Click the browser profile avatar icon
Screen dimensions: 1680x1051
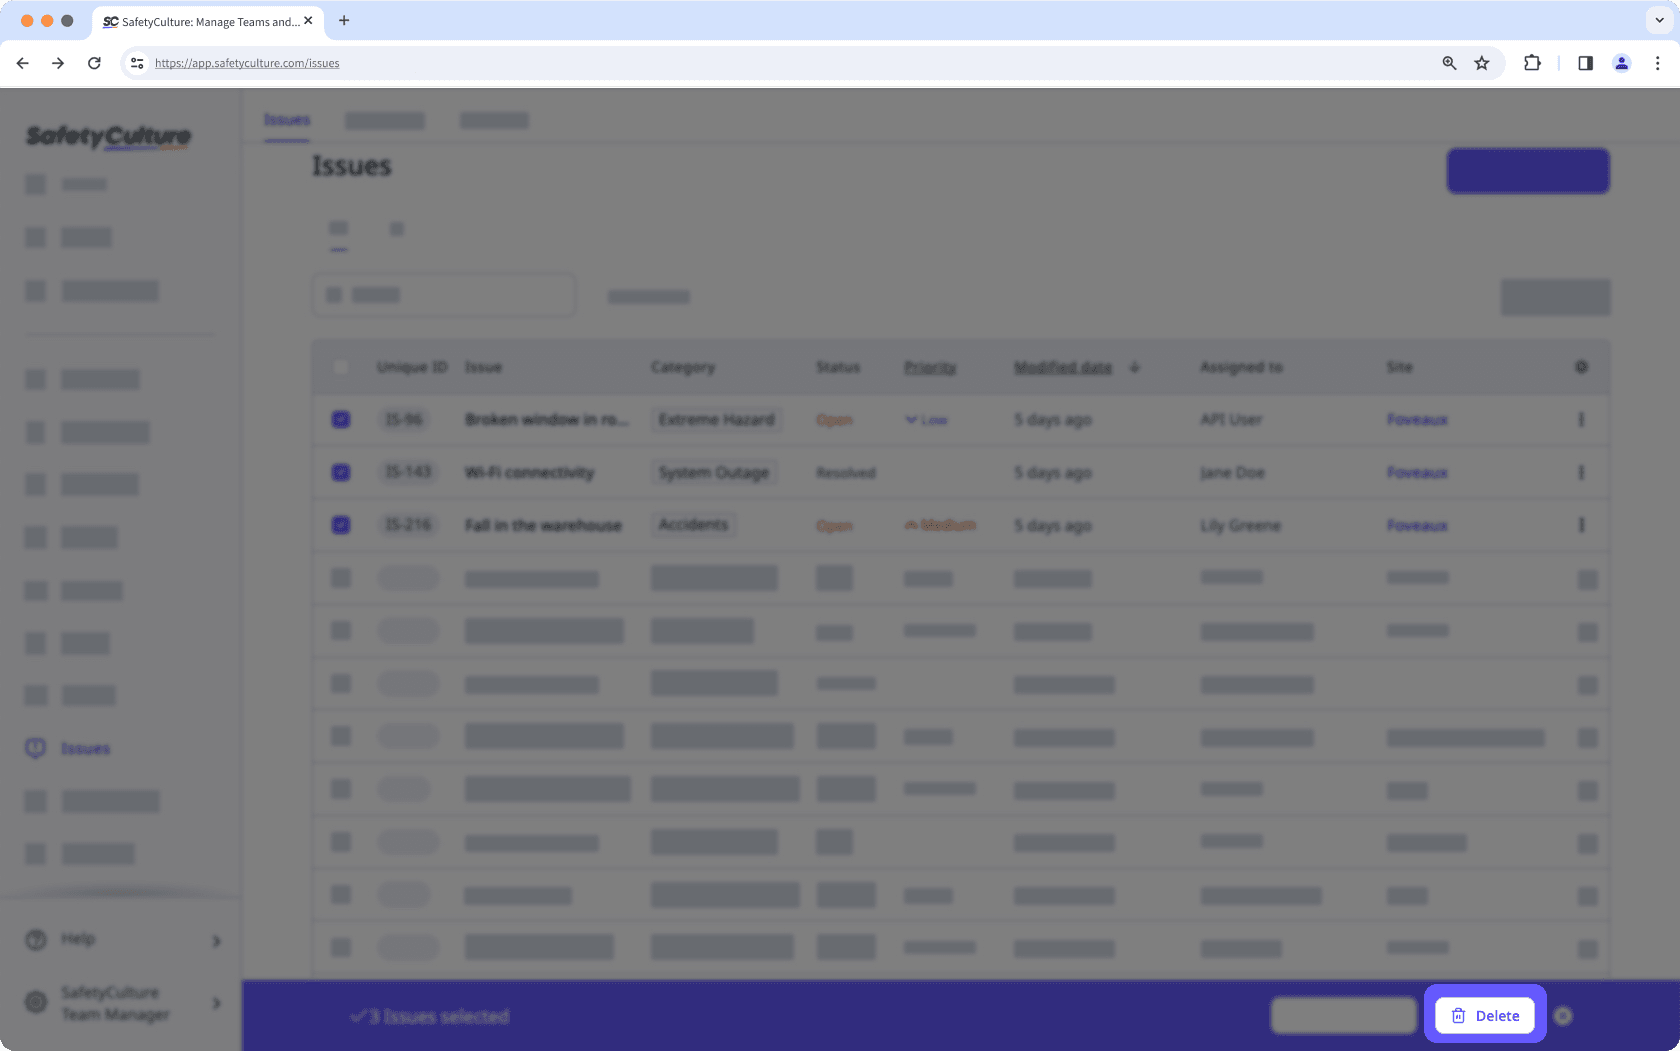tap(1621, 62)
